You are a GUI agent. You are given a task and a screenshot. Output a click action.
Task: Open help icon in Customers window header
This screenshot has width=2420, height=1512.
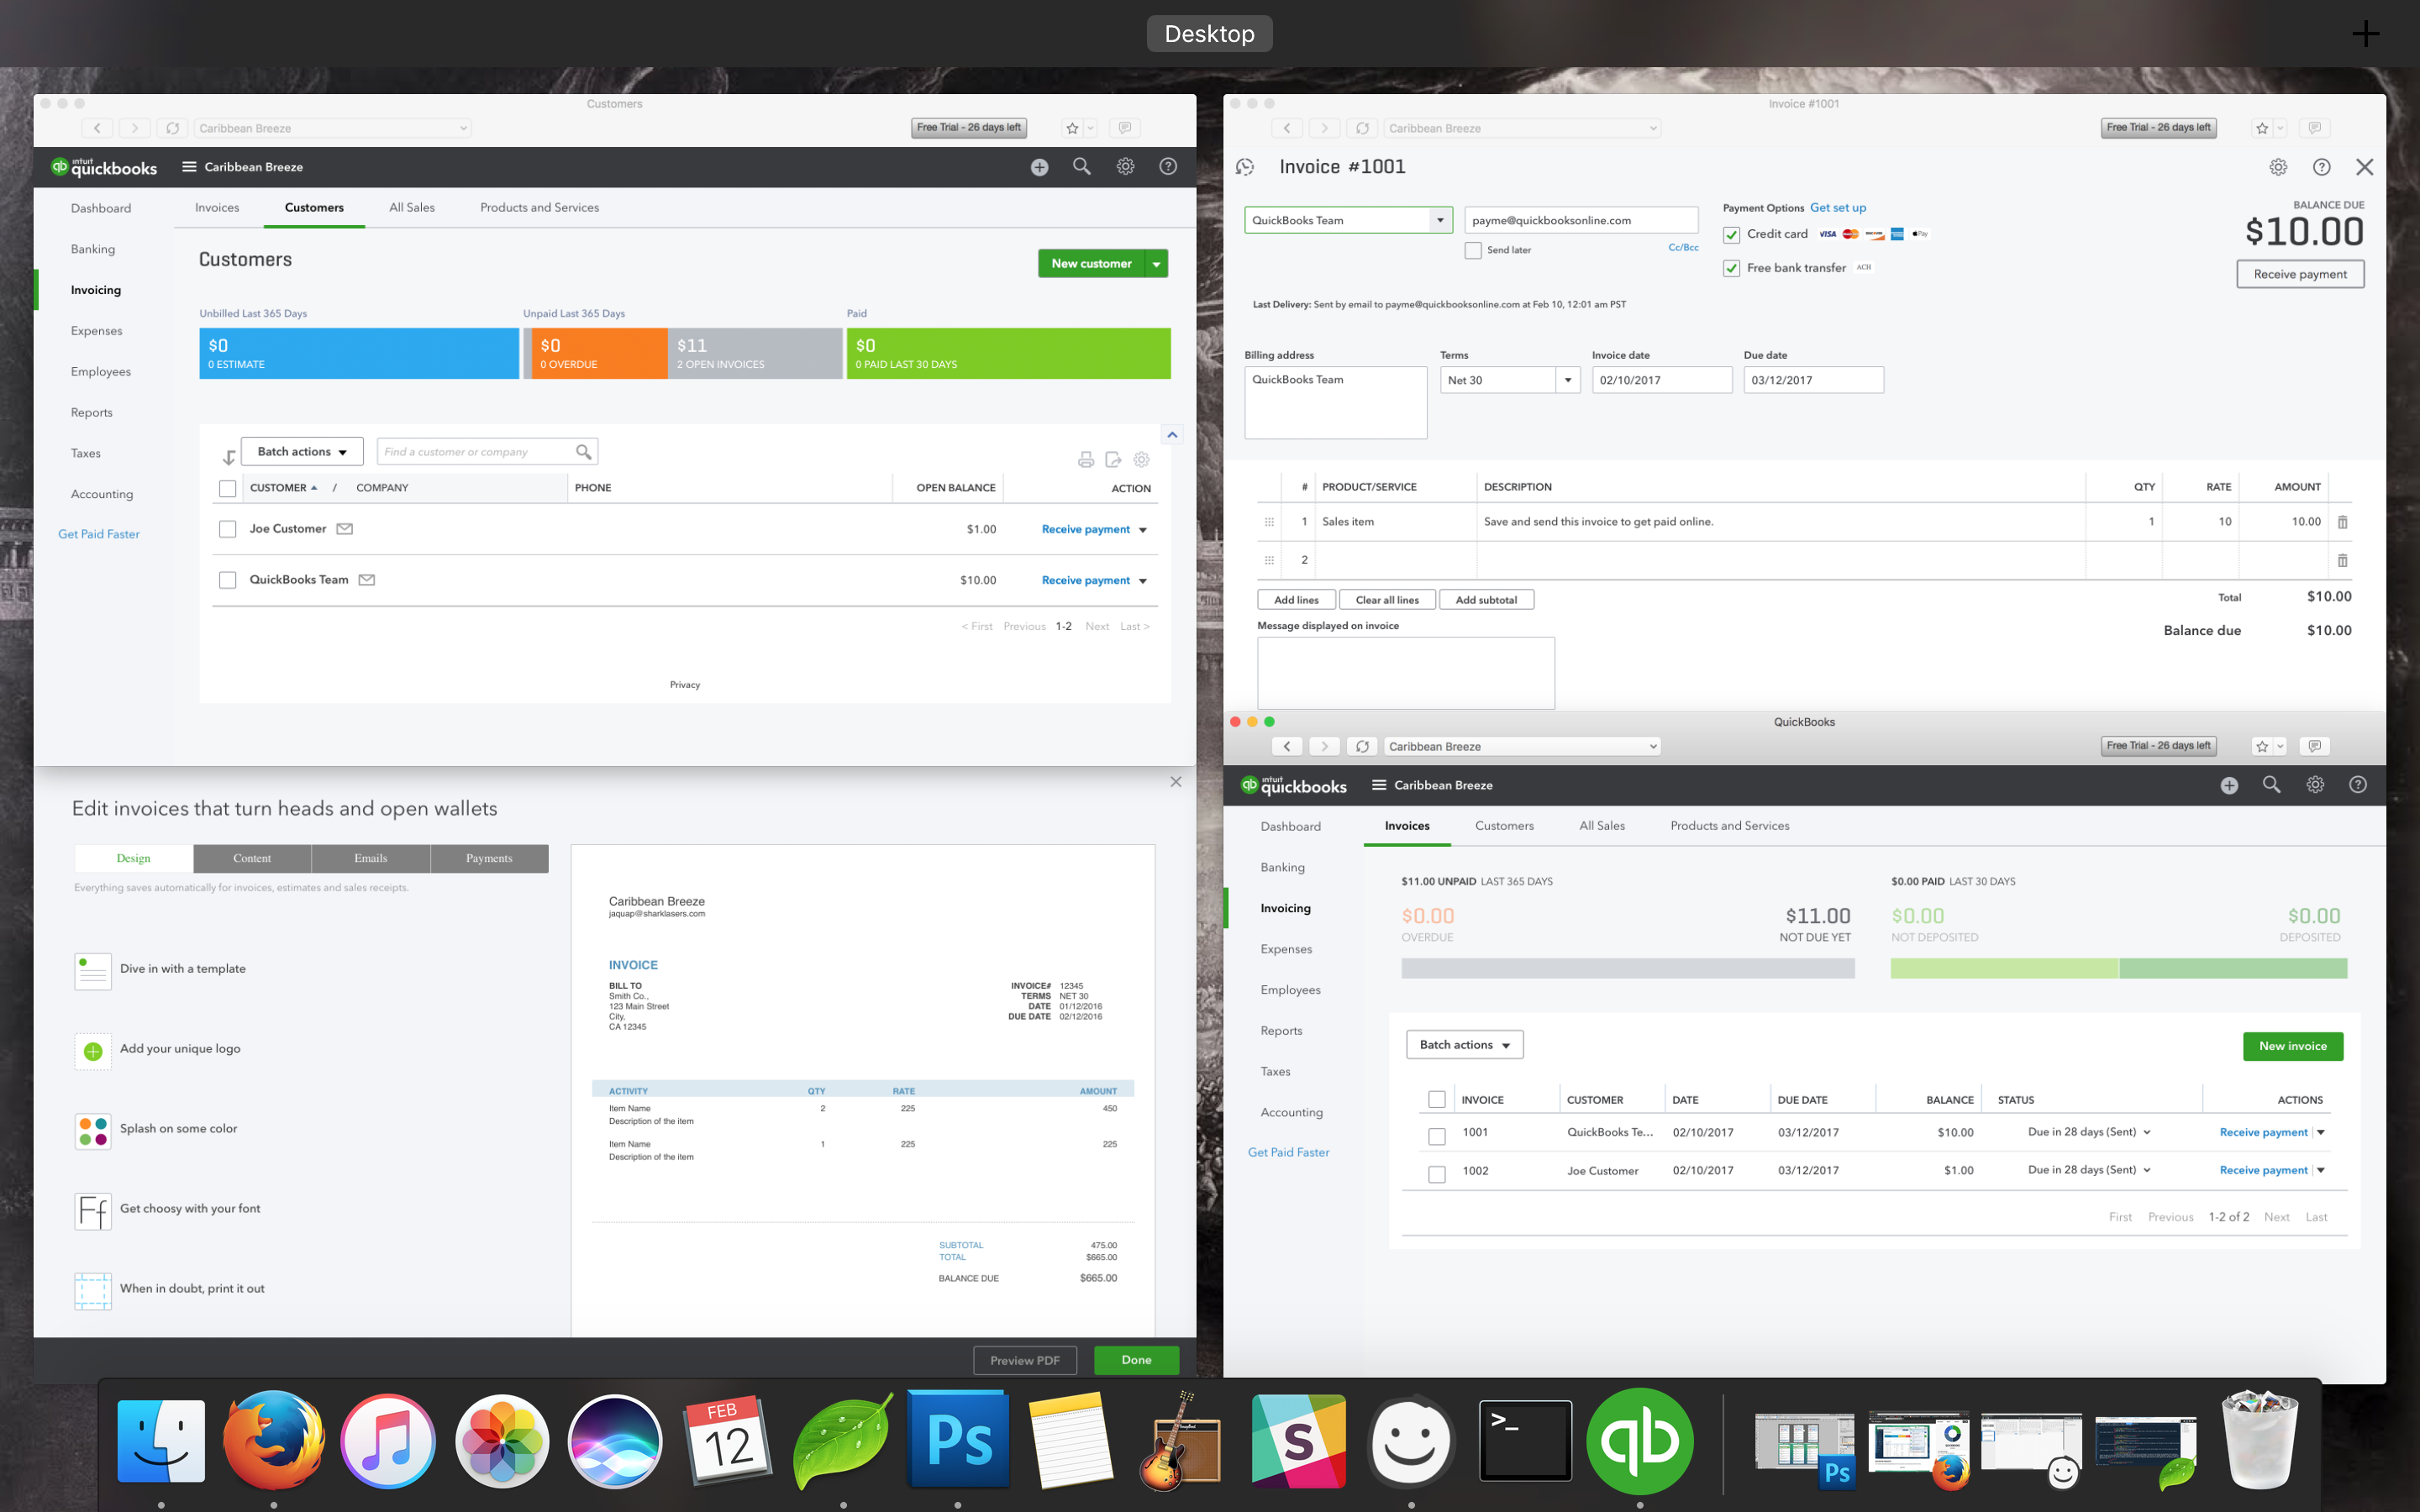click(x=1168, y=167)
